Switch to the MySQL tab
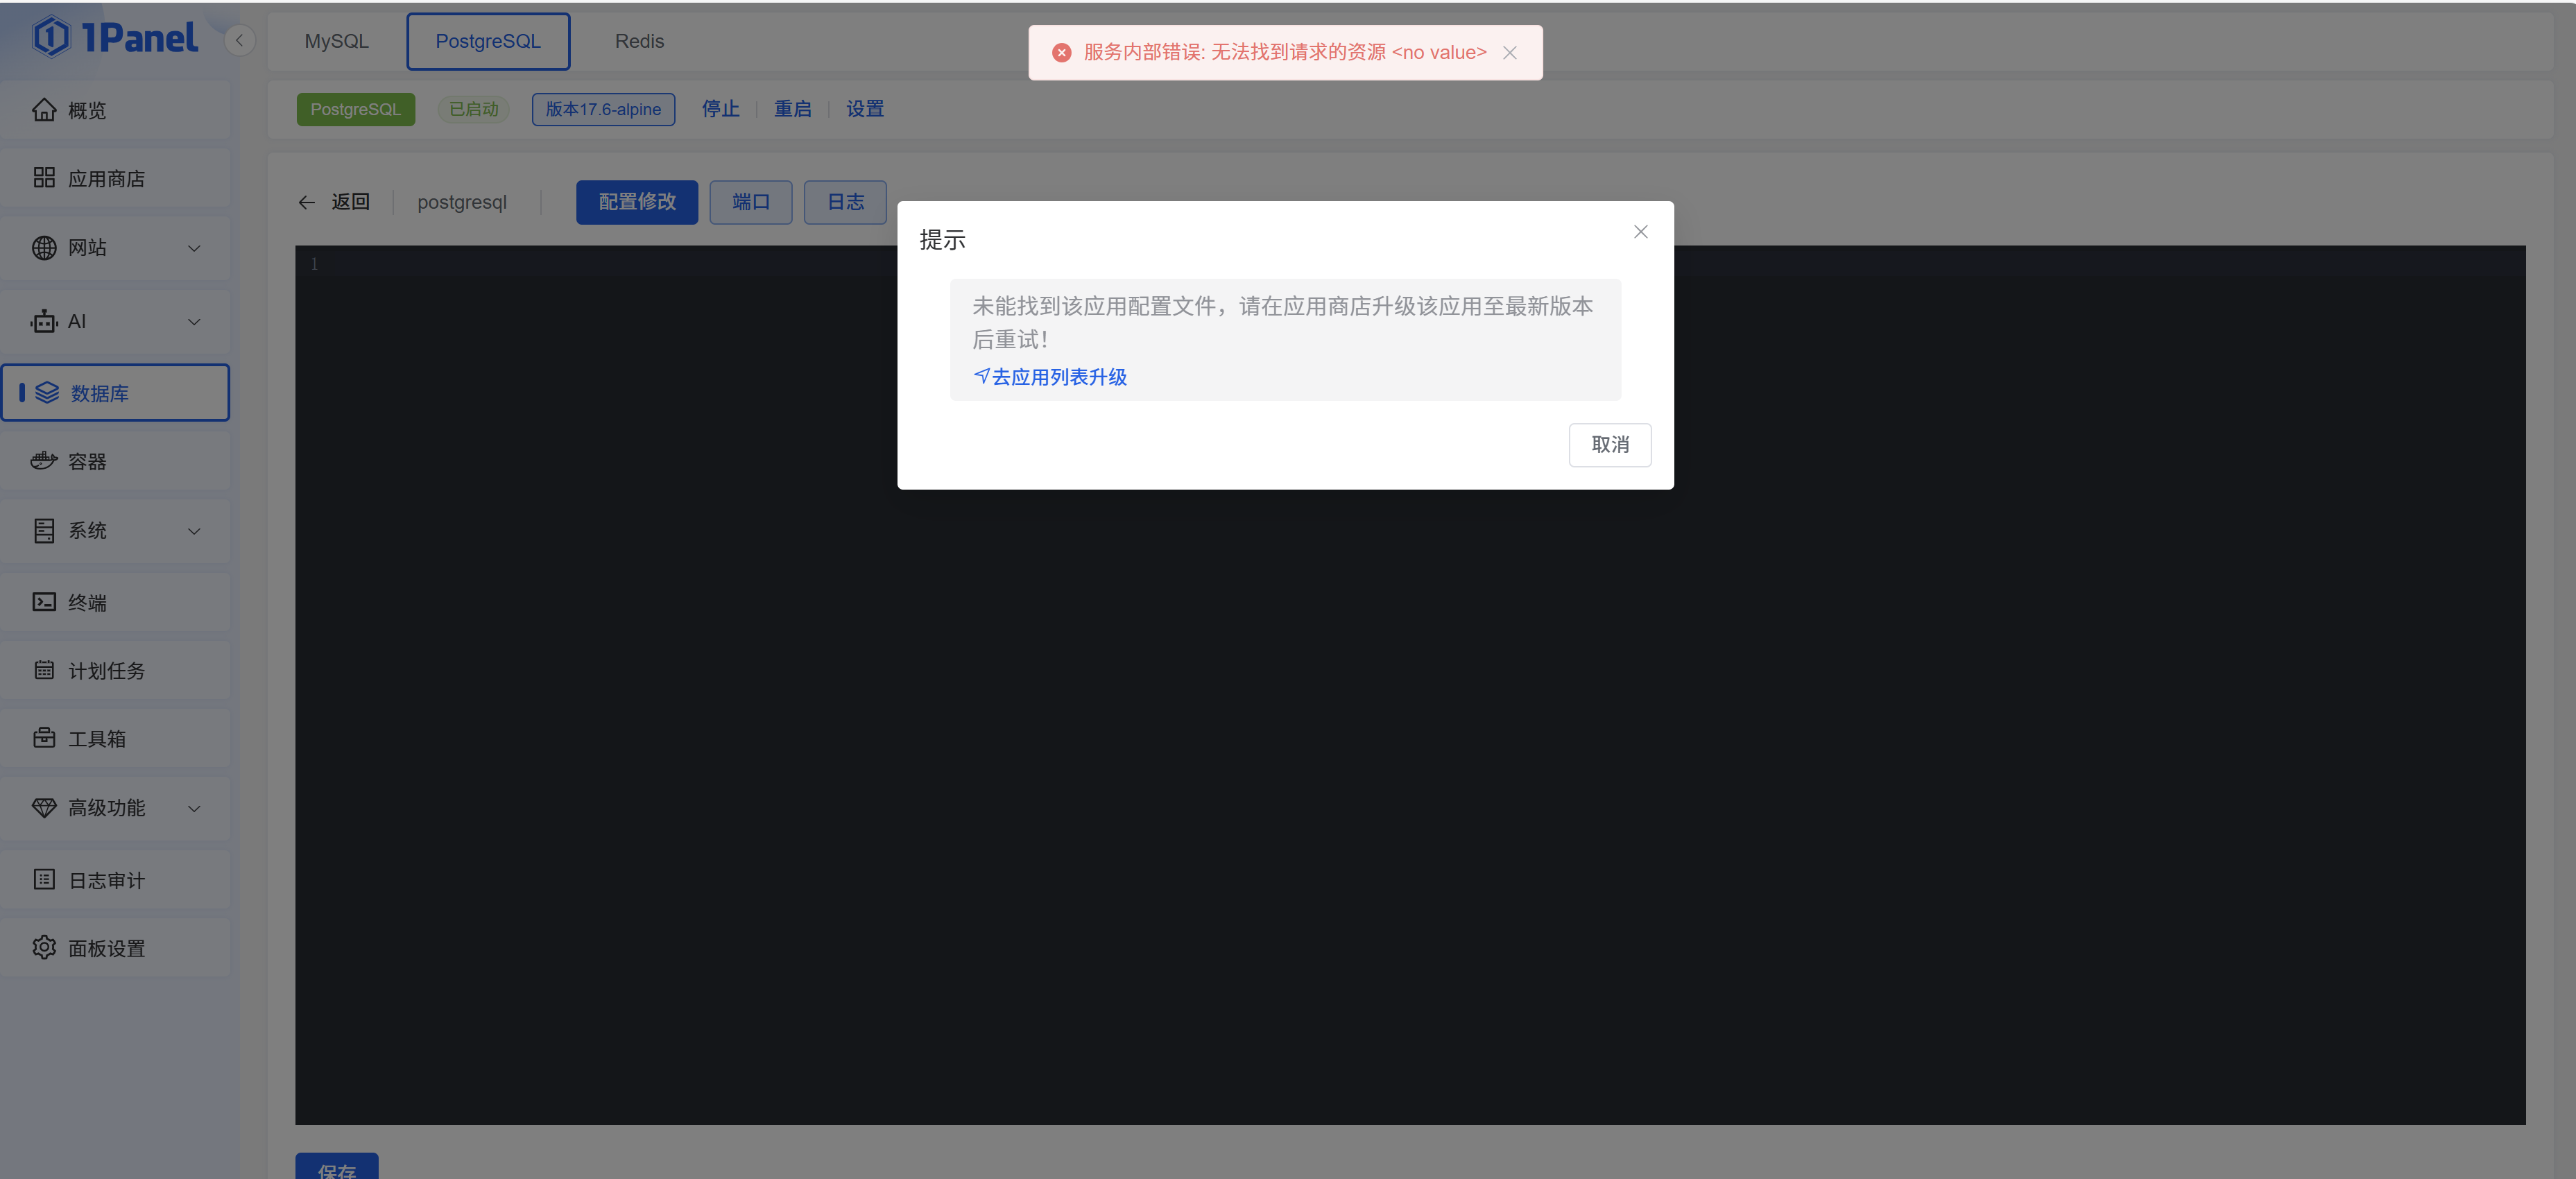 pyautogui.click(x=336, y=41)
